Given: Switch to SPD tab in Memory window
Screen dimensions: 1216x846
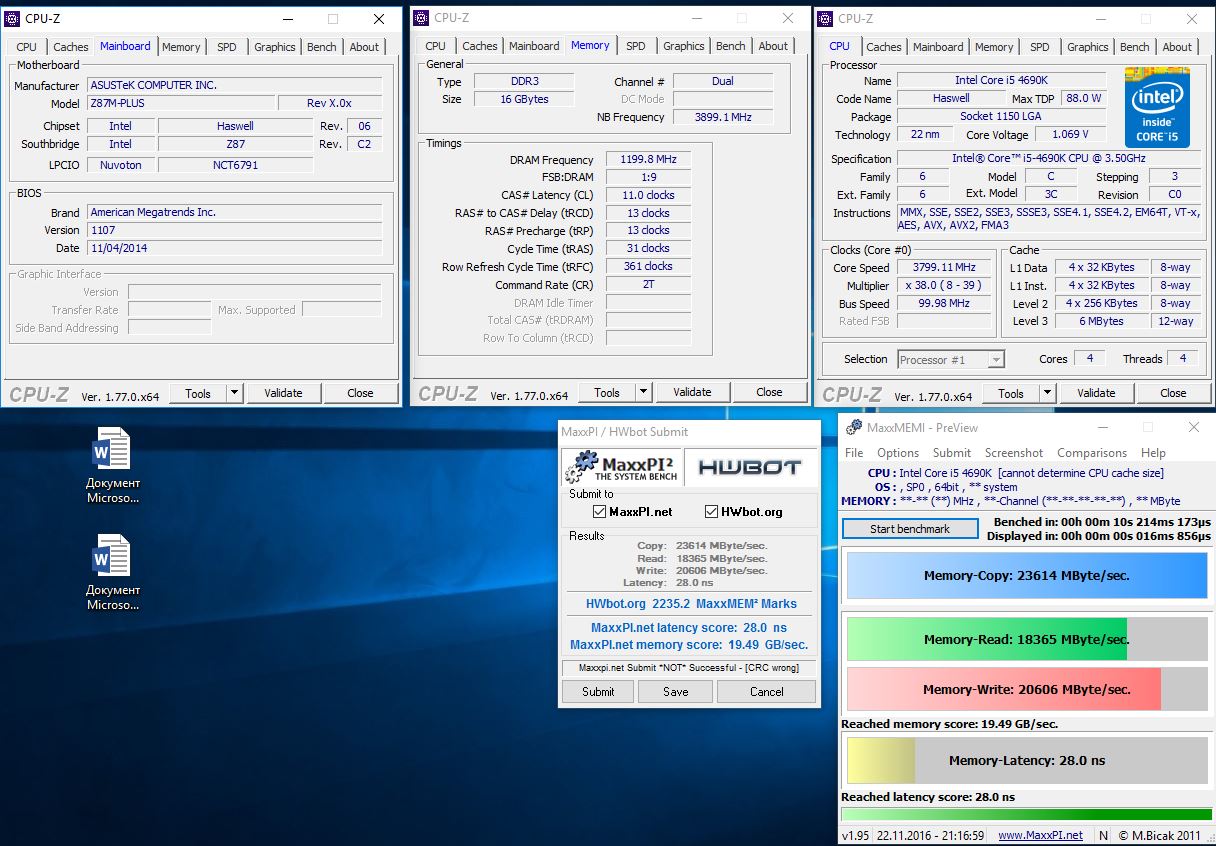Looking at the screenshot, I should [x=636, y=46].
